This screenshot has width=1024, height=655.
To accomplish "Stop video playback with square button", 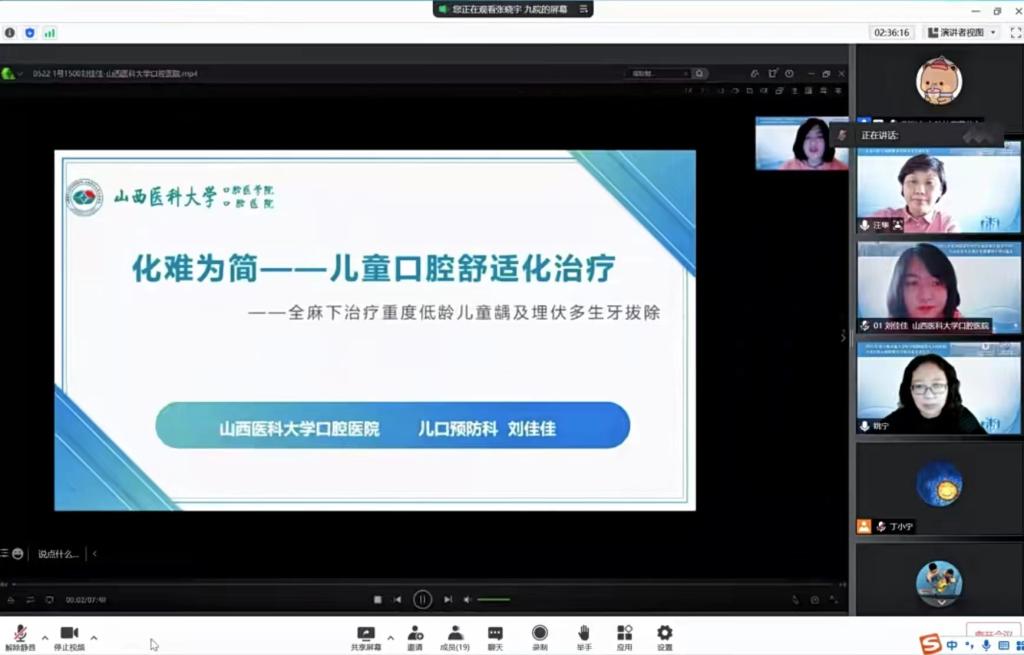I will (x=377, y=599).
